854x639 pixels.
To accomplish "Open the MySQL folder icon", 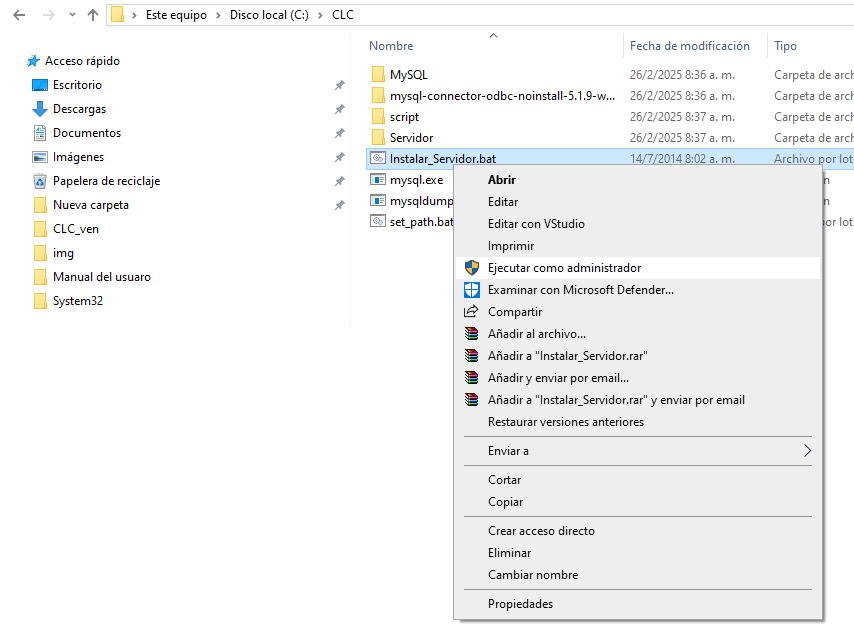I will (378, 75).
